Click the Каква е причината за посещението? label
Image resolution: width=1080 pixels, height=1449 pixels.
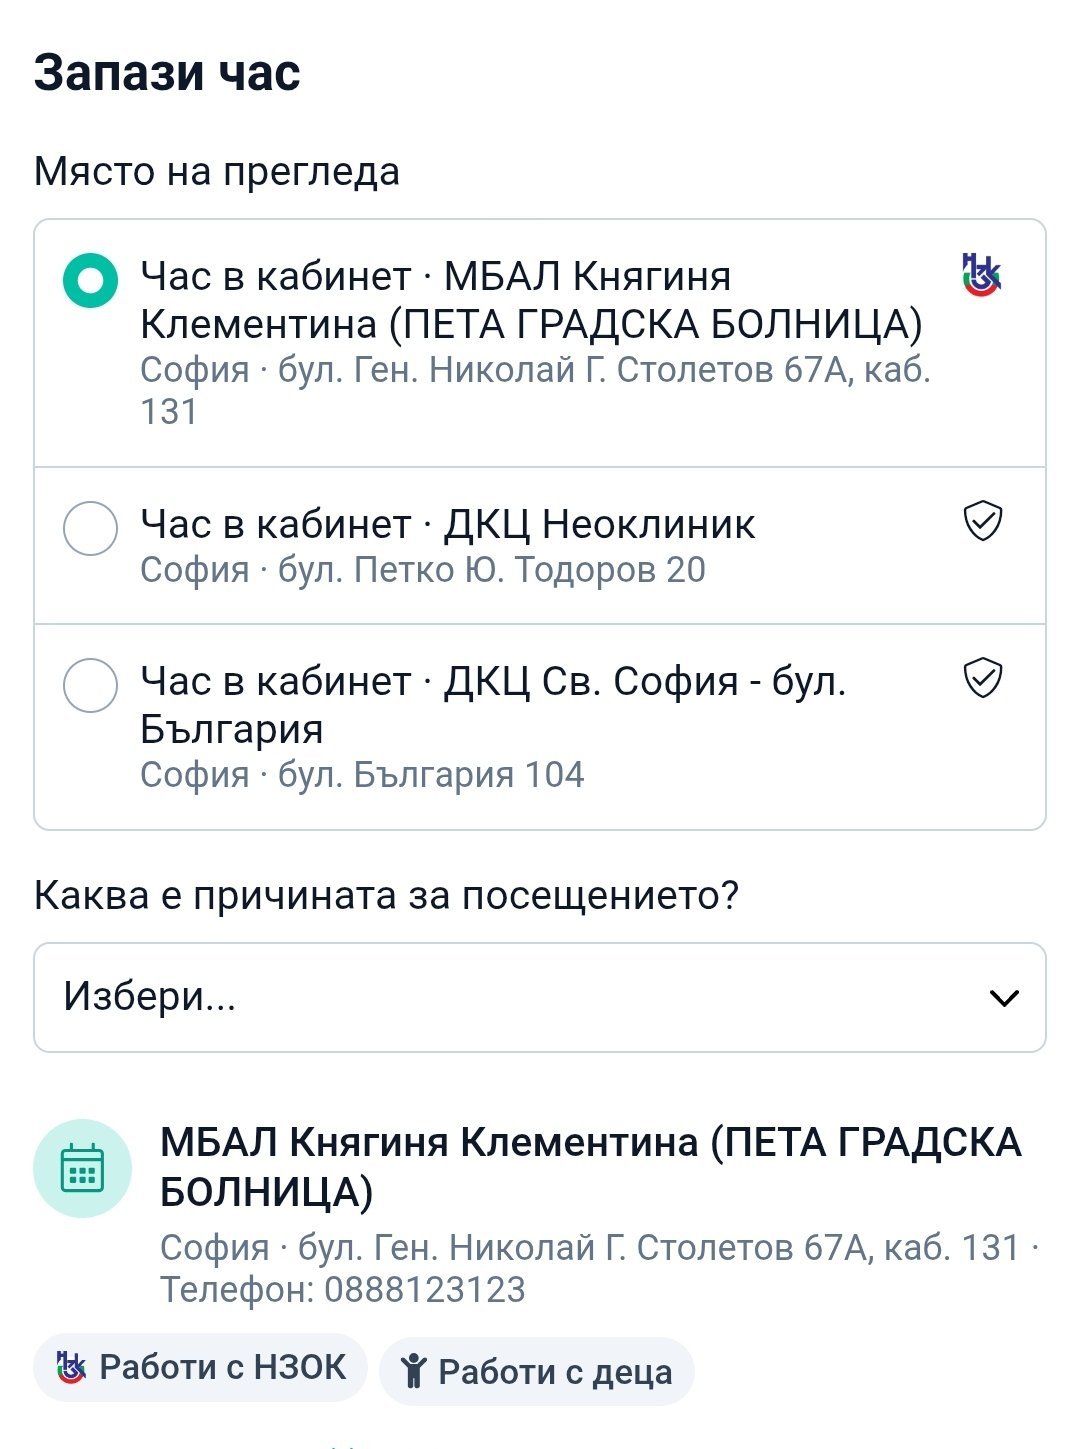coord(386,894)
